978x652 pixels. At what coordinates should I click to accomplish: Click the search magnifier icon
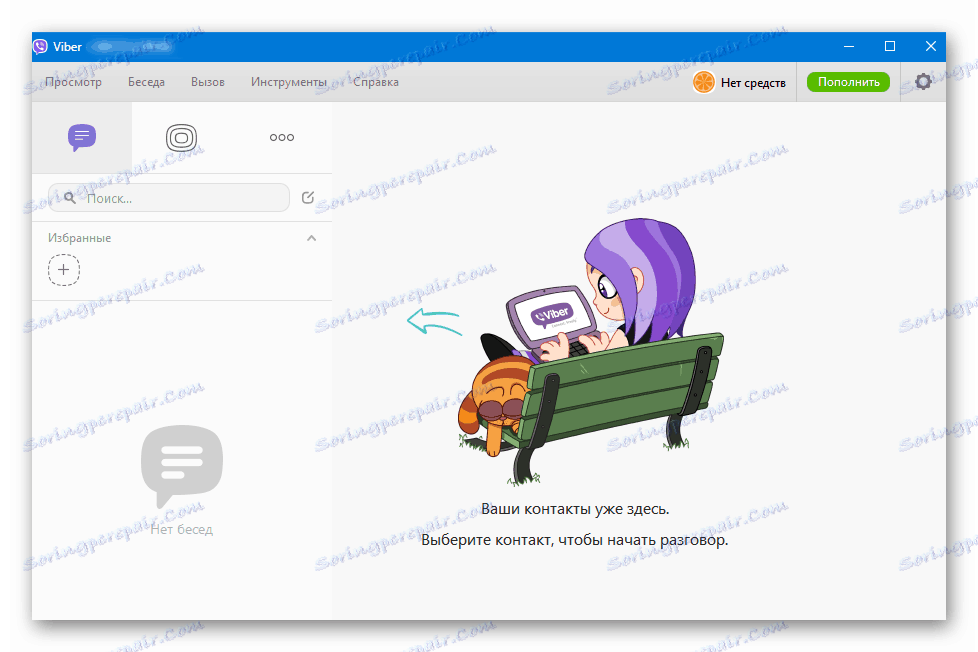click(67, 197)
